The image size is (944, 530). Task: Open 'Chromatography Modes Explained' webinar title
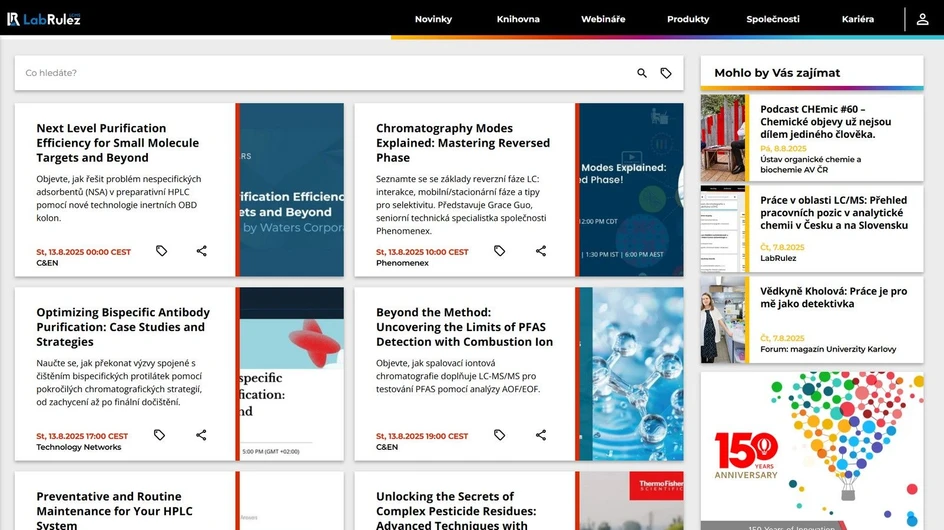click(x=463, y=143)
